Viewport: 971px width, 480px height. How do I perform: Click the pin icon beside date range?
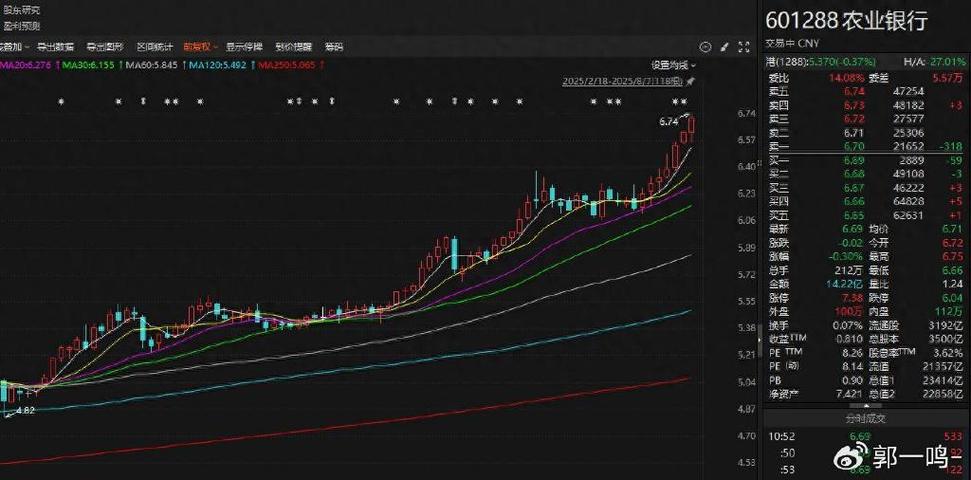point(690,80)
